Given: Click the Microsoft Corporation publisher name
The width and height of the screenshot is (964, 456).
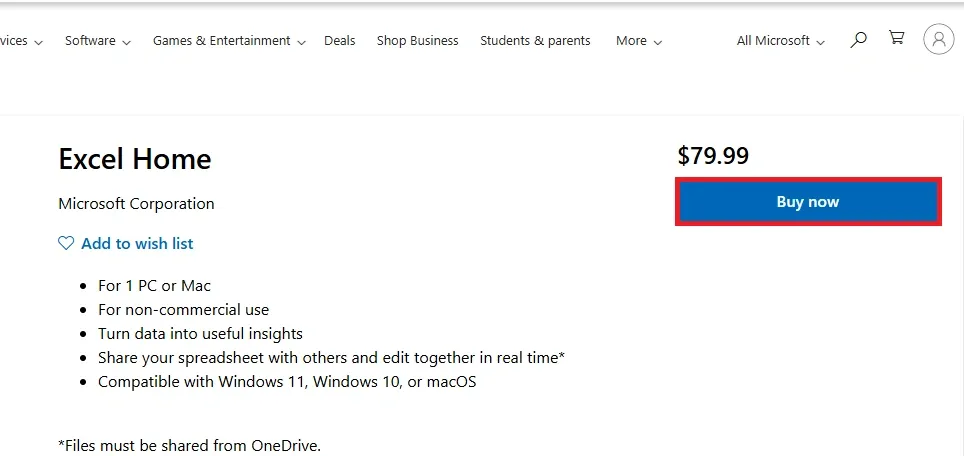Looking at the screenshot, I should coord(136,203).
